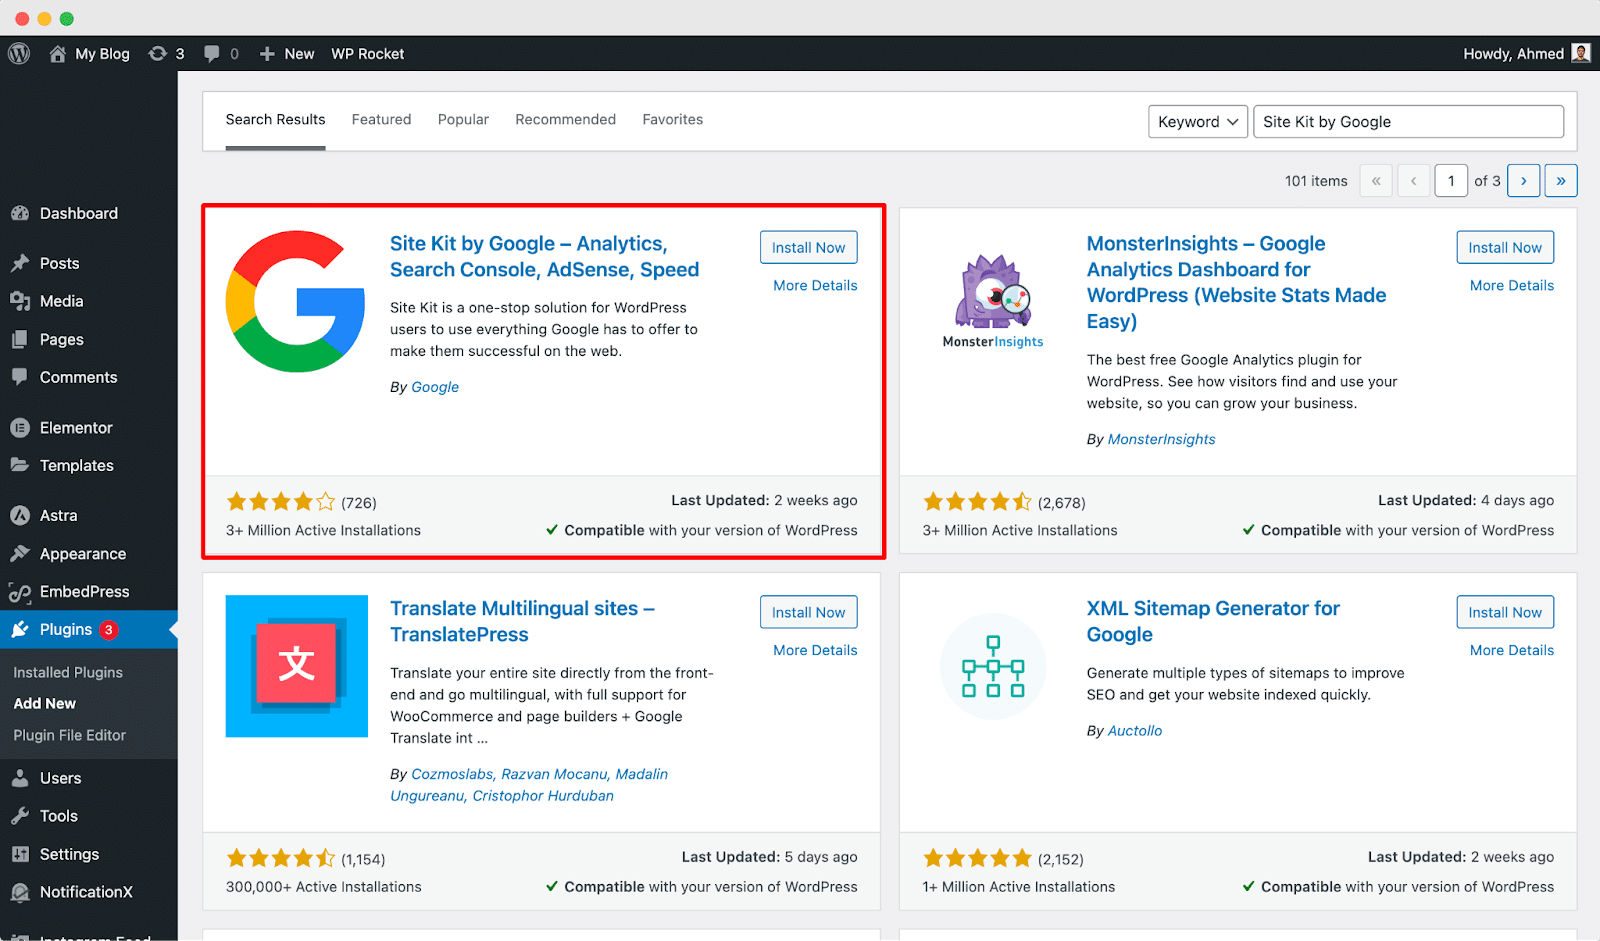Click the Tools icon
This screenshot has height=941, width=1600.
click(21, 815)
